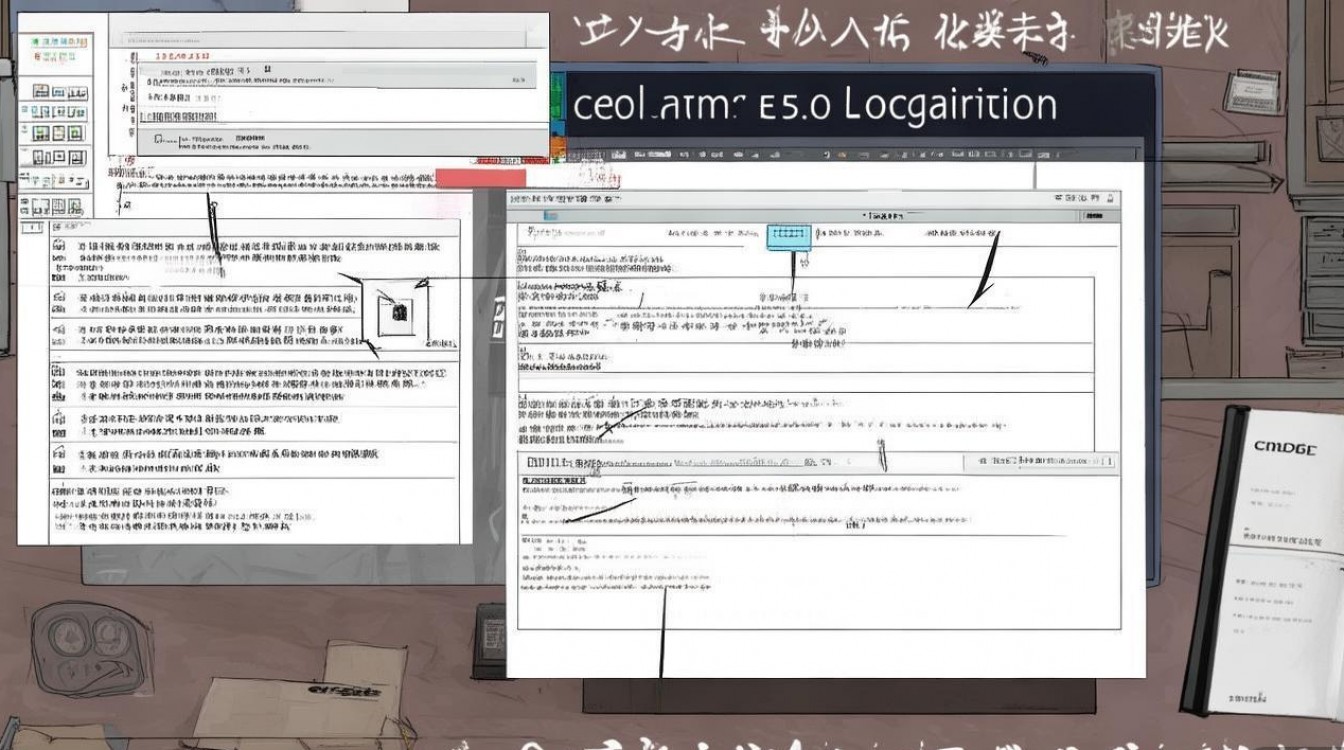Viewport: 1344px width, 750px height.
Task: Click the first row of left sidebar icons
Action: click(56, 91)
